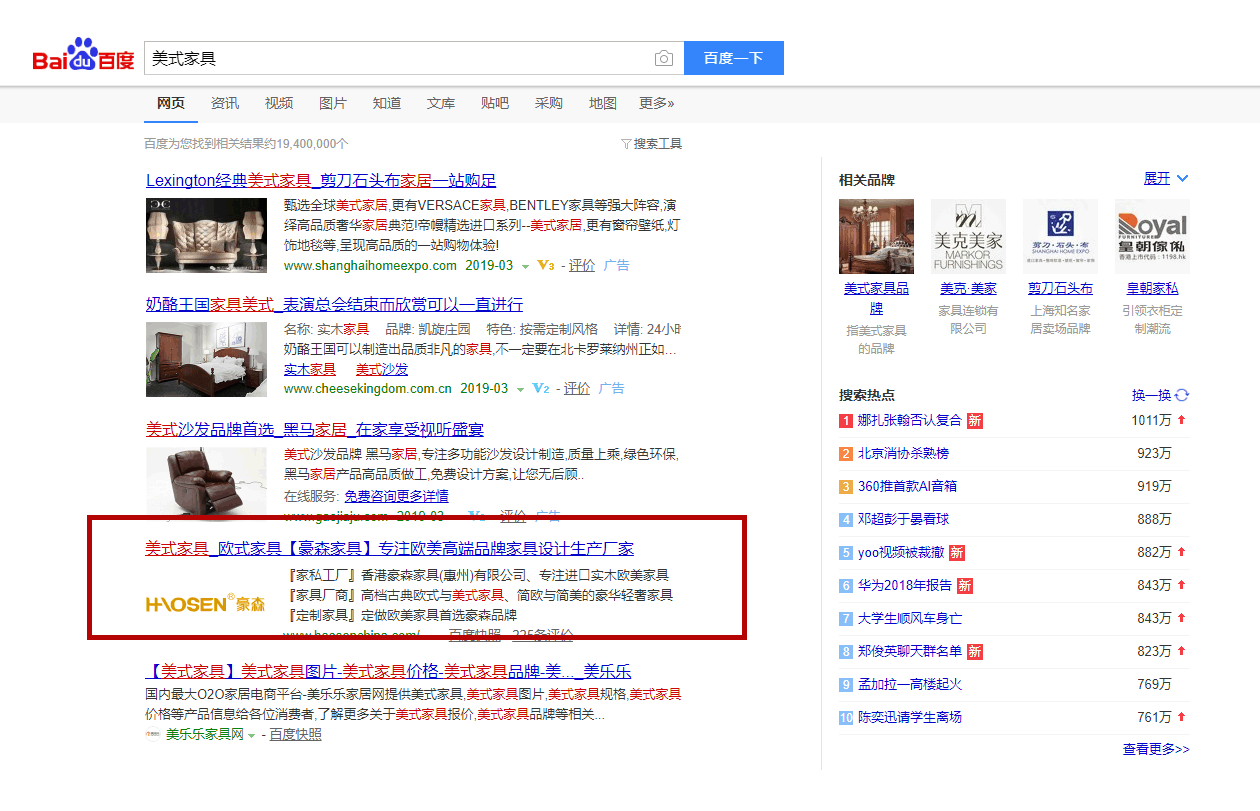The height and width of the screenshot is (811, 1260).
Task: Open the 豪森家具 result title link
Action: 390,549
